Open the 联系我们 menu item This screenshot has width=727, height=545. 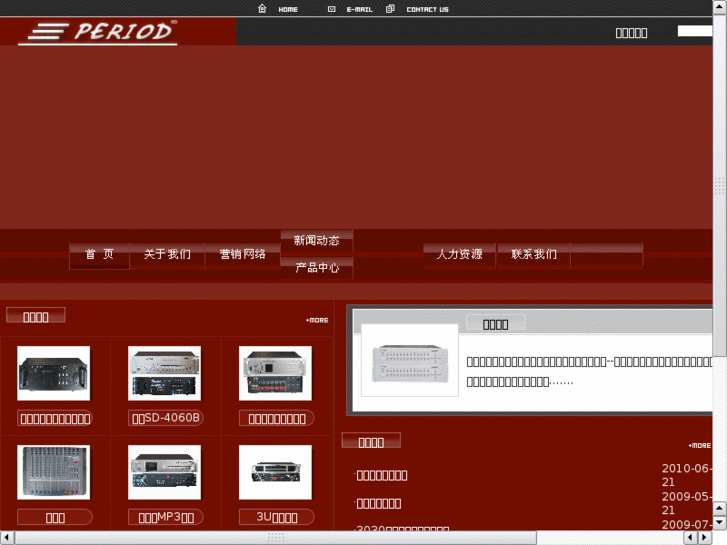tap(534, 254)
